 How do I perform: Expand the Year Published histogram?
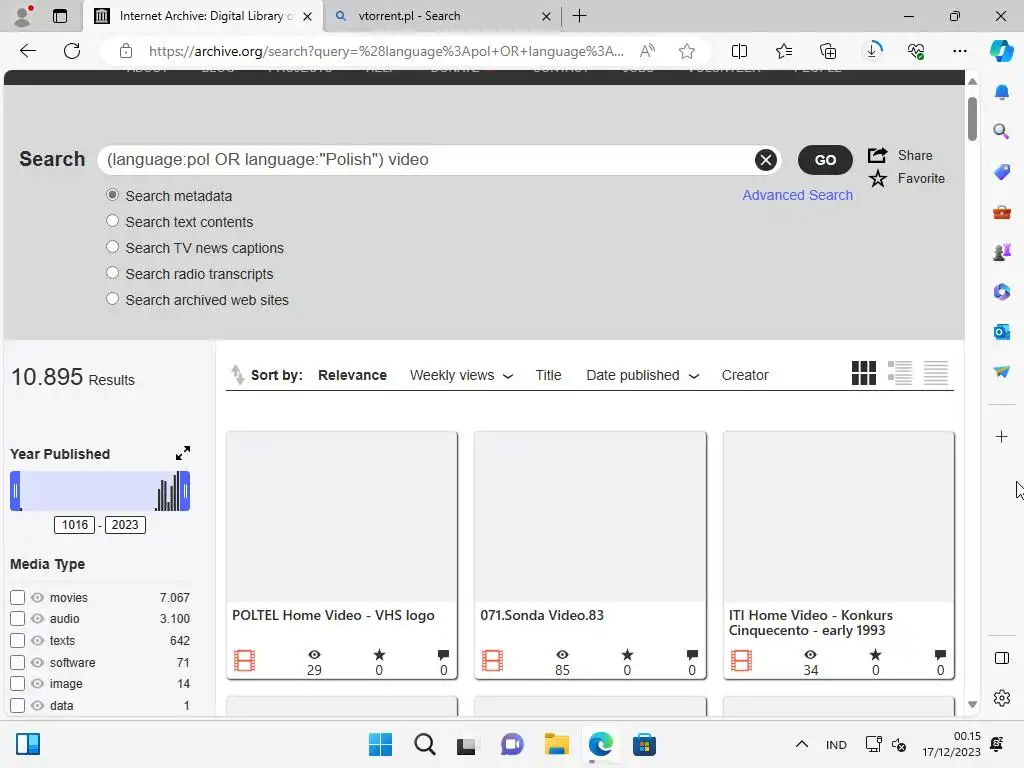(x=183, y=453)
